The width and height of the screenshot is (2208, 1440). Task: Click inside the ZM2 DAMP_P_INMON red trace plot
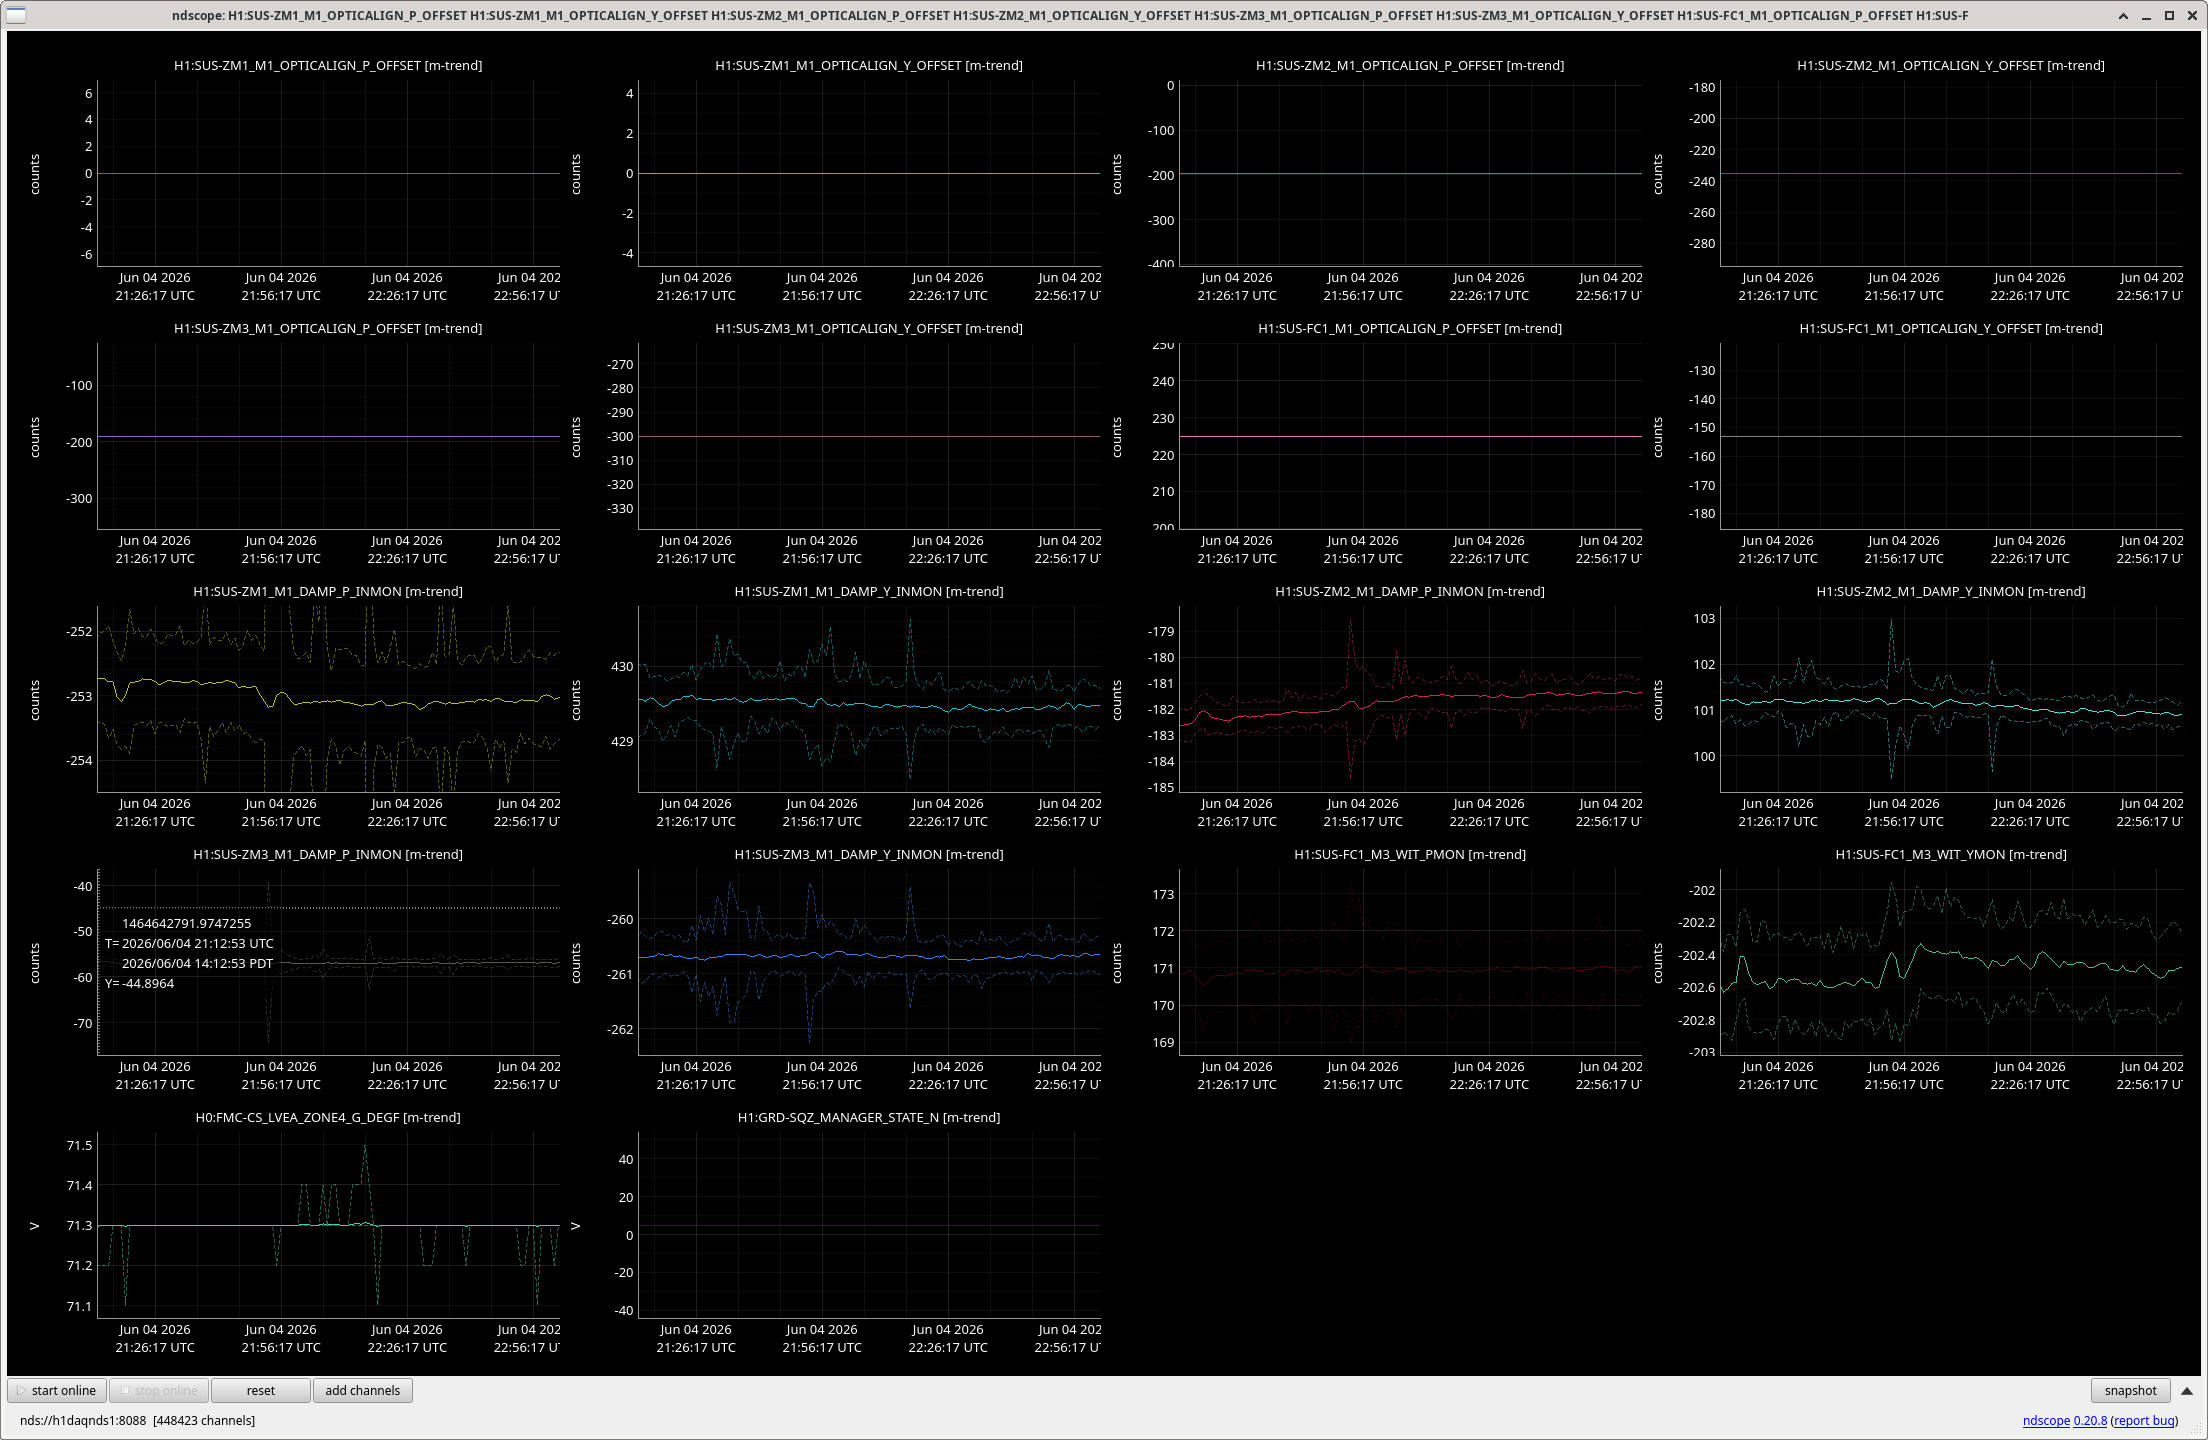1410,698
